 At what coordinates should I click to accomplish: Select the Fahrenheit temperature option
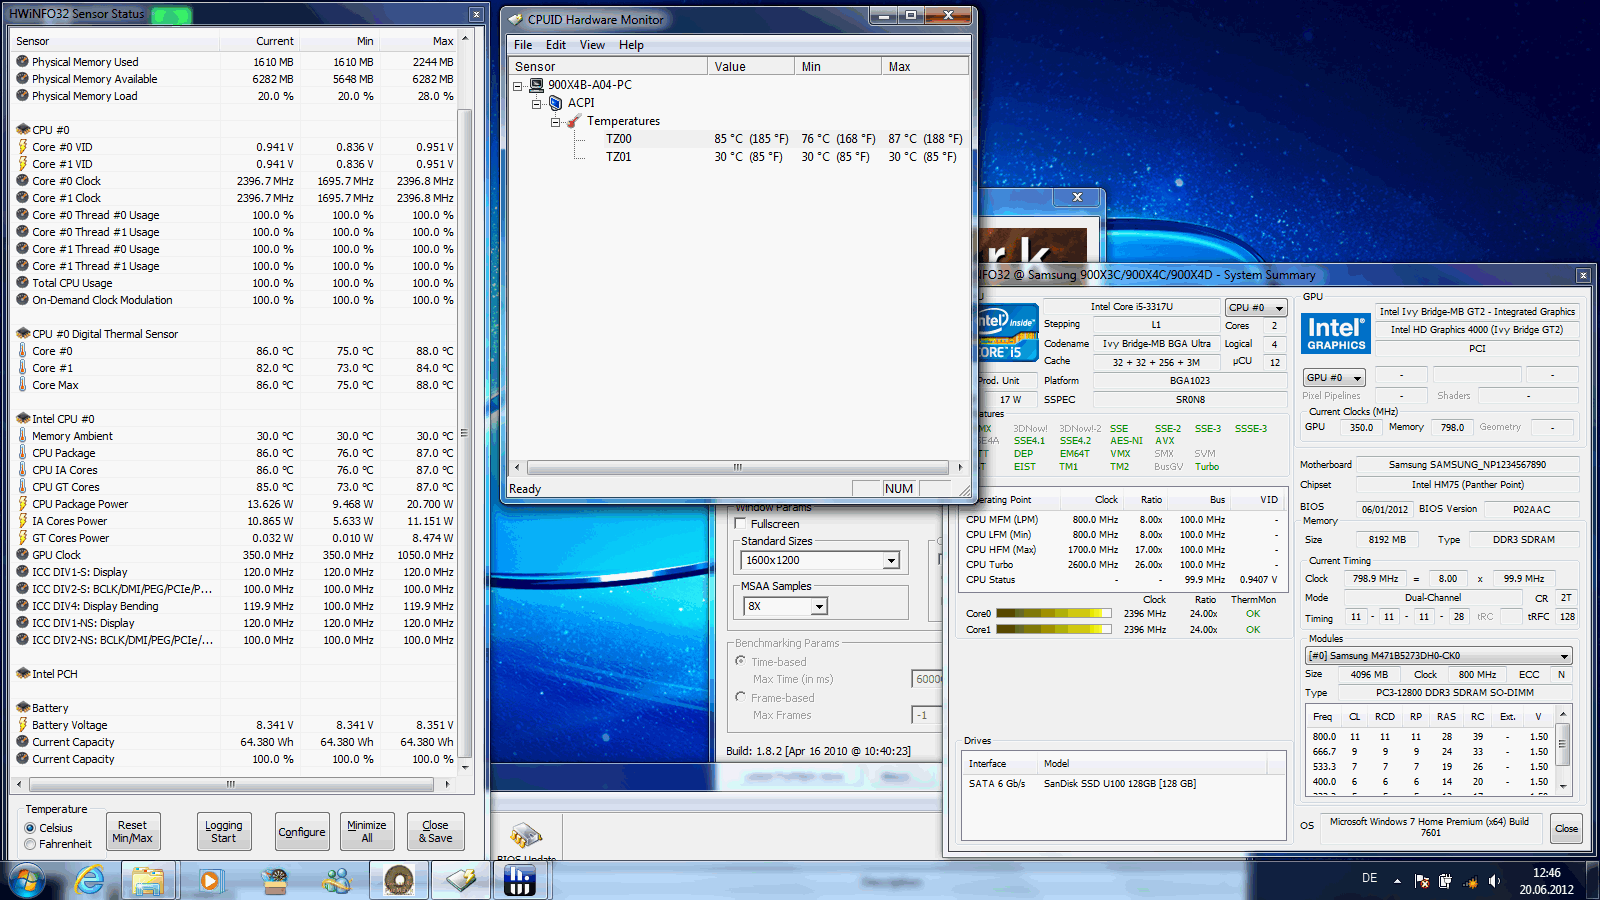(31, 844)
